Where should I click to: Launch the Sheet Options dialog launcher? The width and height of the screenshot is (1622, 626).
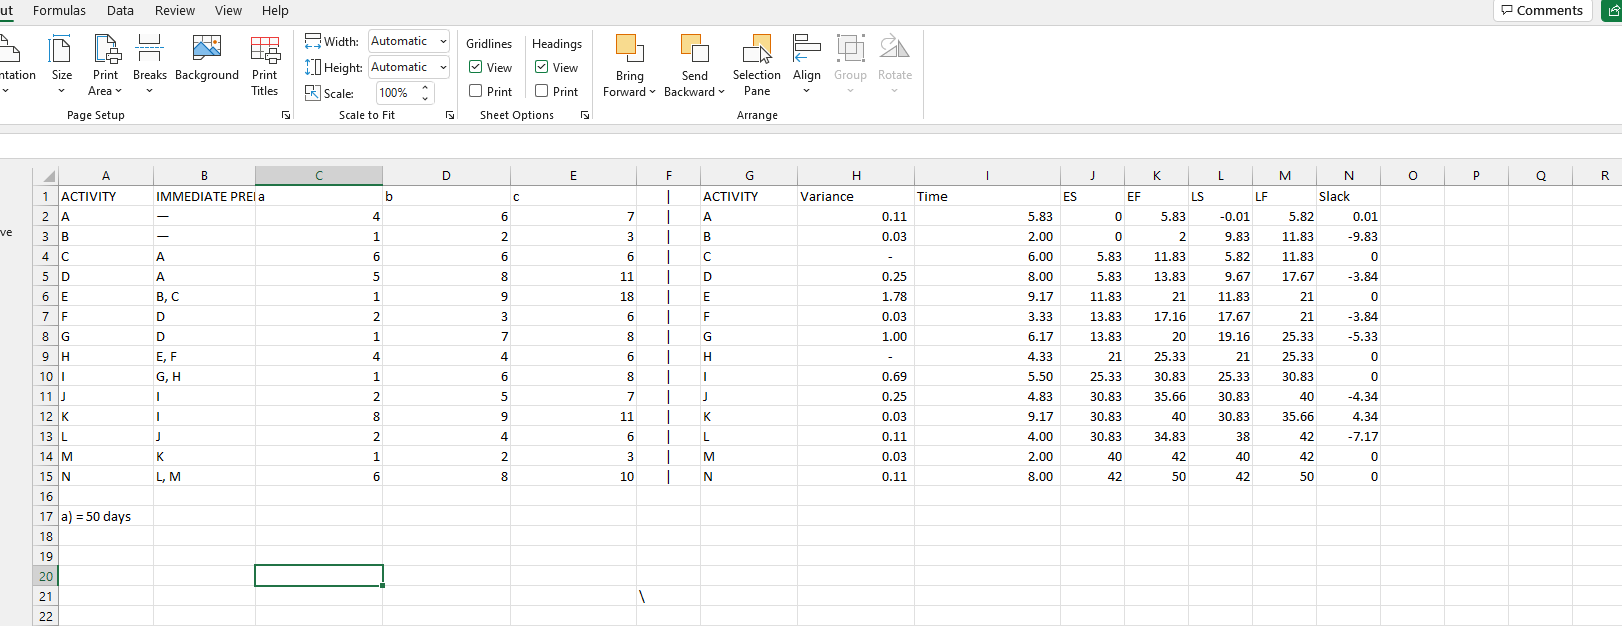coord(585,115)
